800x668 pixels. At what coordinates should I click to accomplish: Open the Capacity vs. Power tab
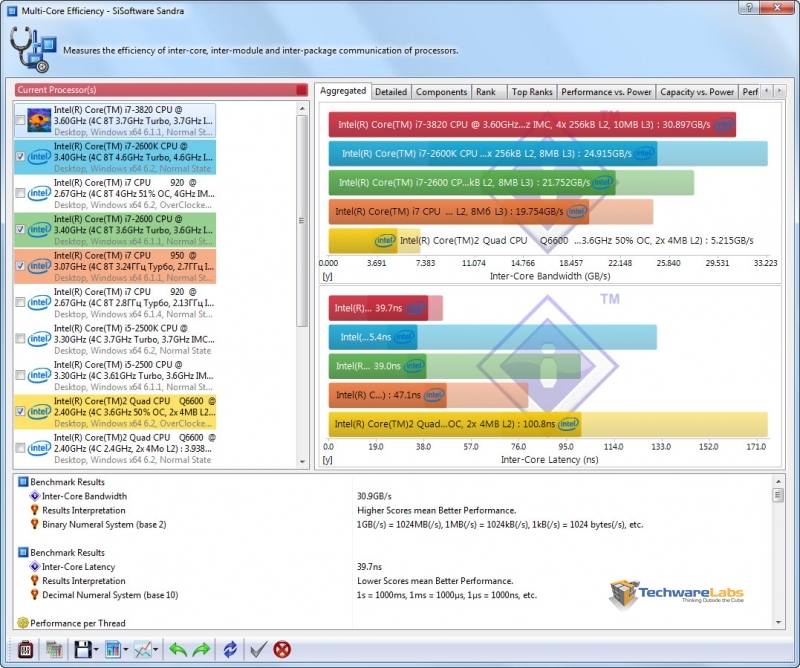(697, 92)
